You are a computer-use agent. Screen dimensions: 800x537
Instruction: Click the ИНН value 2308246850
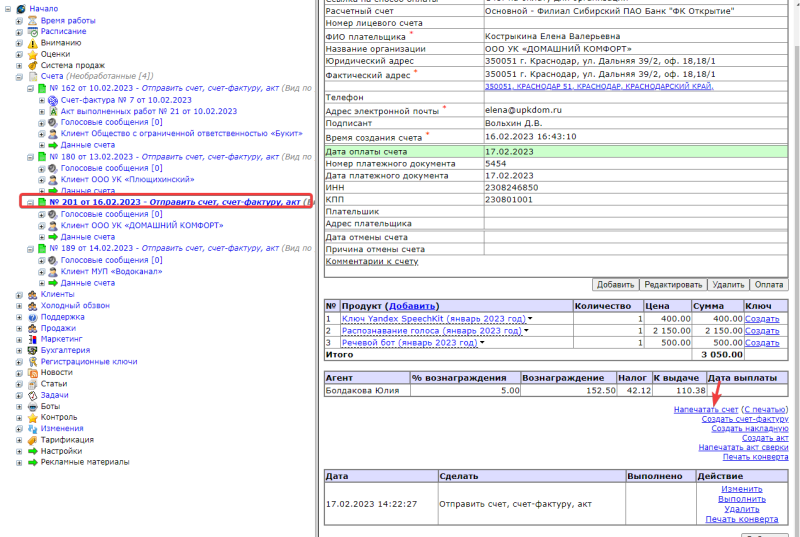[x=511, y=188]
